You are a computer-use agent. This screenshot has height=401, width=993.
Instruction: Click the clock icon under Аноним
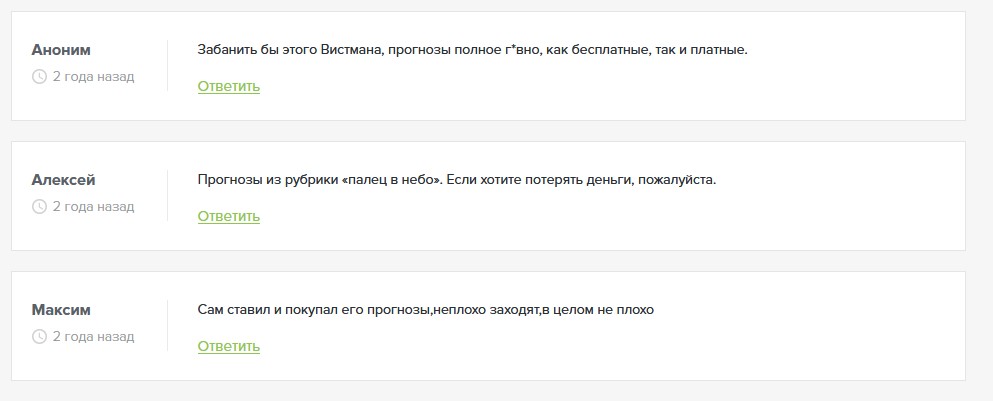[x=39, y=77]
